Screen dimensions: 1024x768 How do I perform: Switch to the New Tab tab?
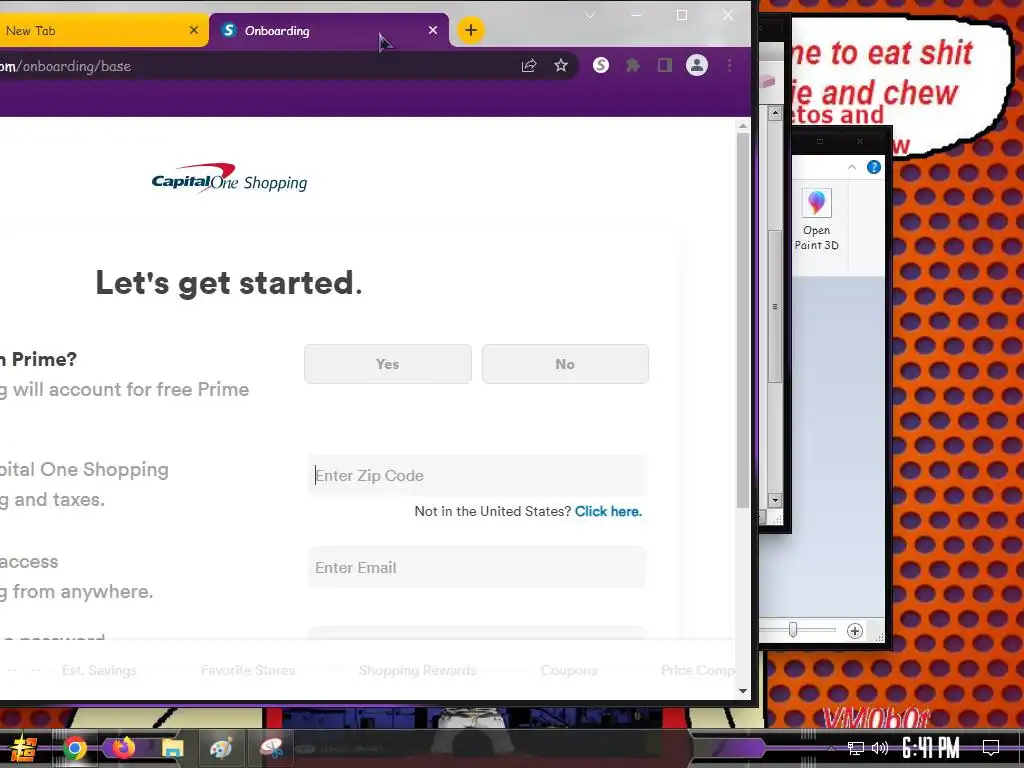tap(98, 31)
